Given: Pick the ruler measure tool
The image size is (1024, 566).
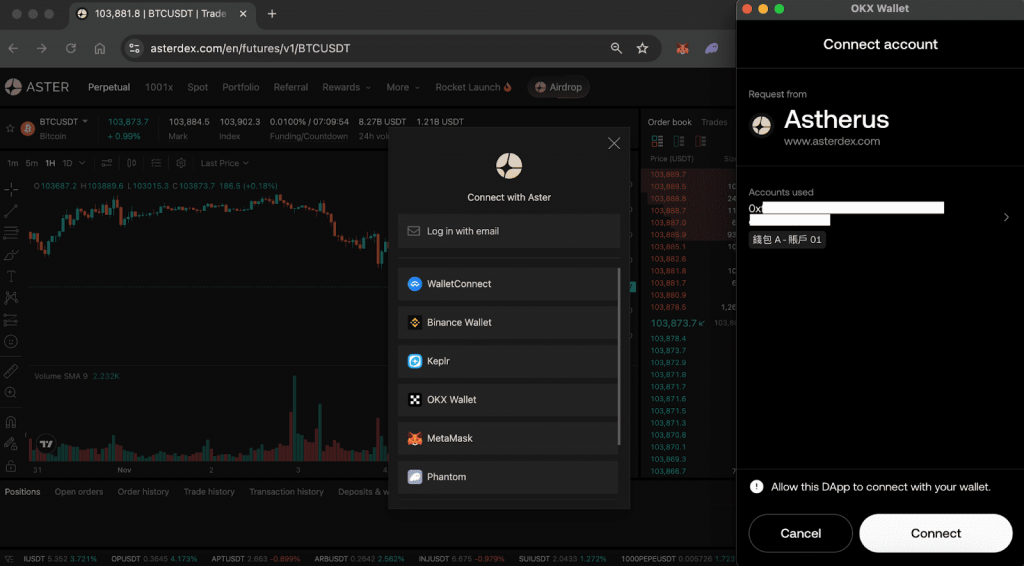Looking at the screenshot, I should tap(11, 370).
